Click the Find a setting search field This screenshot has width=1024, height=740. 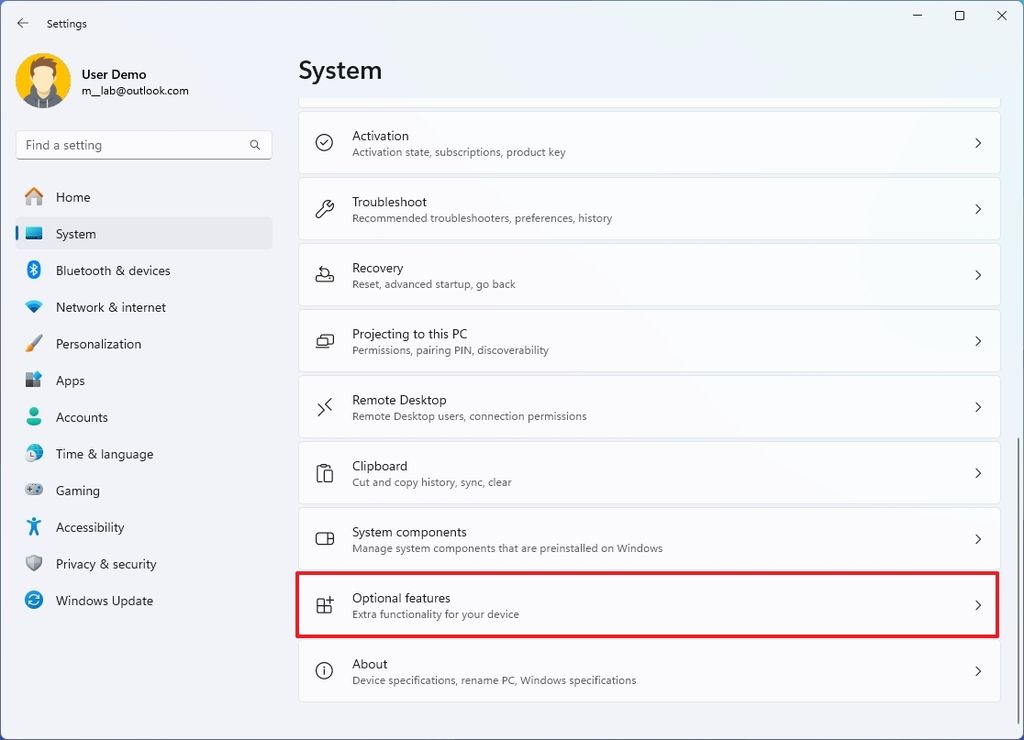(143, 144)
